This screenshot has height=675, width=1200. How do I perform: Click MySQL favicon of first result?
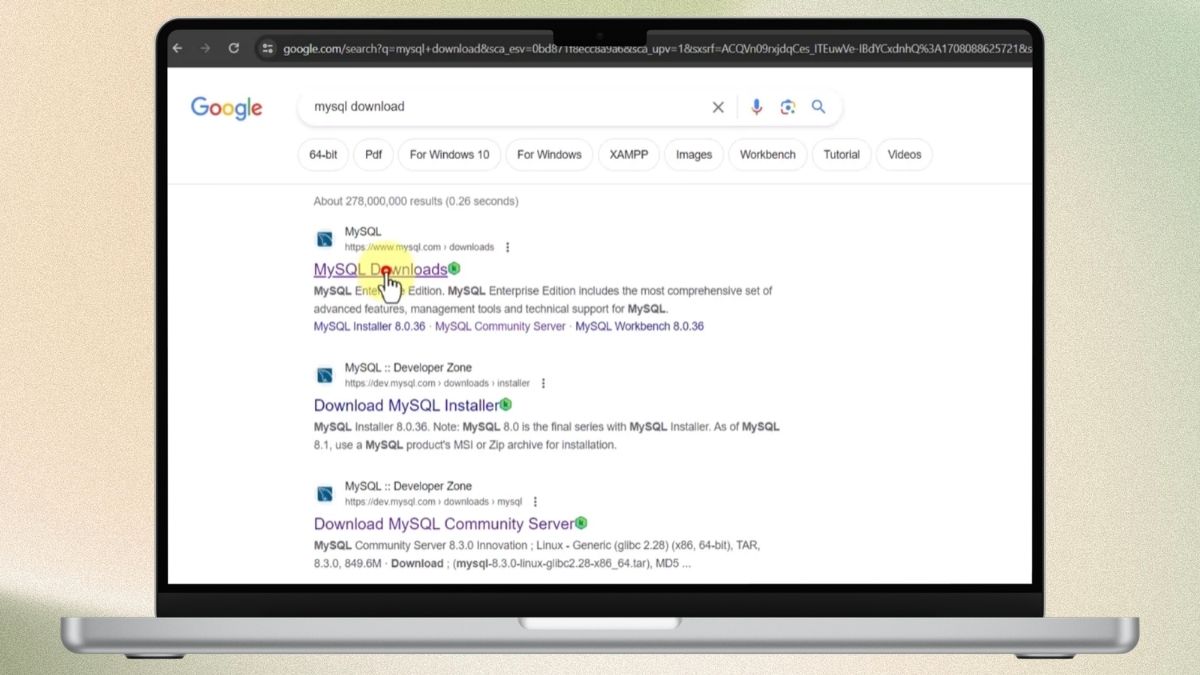pyautogui.click(x=325, y=239)
